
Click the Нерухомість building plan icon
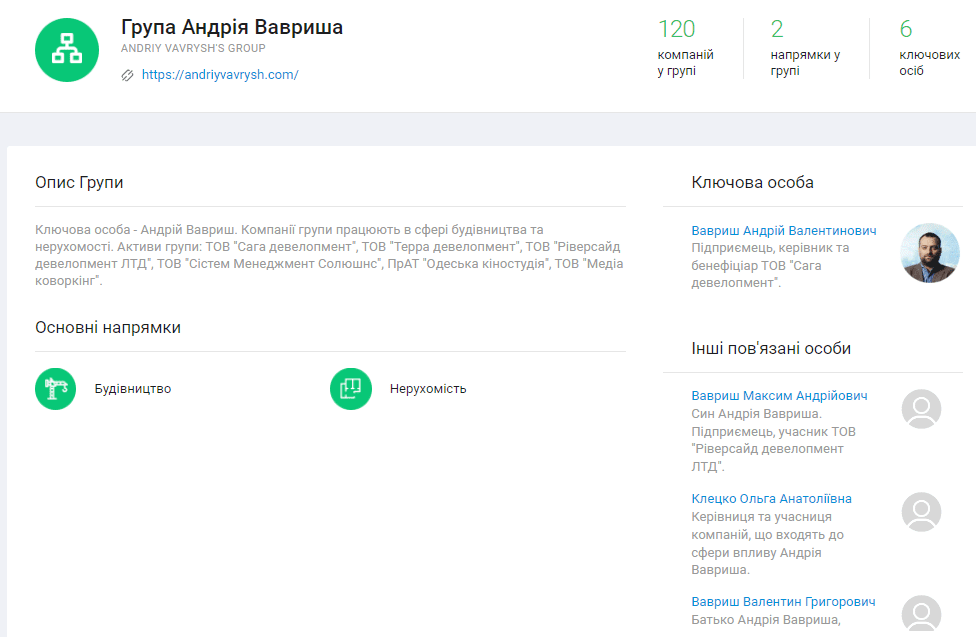(351, 389)
